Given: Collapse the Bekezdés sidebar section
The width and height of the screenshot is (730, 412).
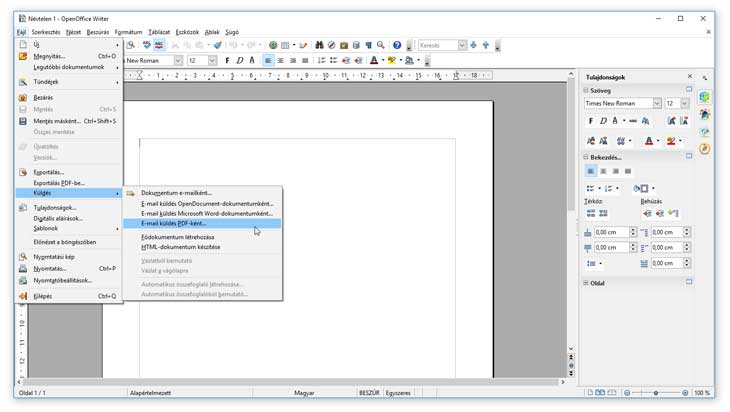Looking at the screenshot, I should pyautogui.click(x=586, y=157).
